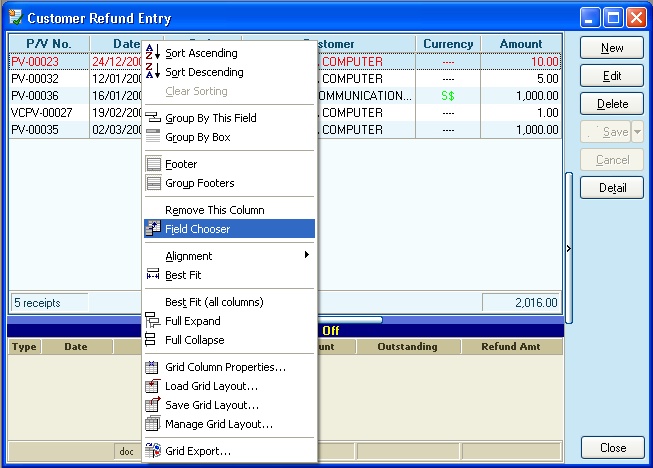Image resolution: width=653 pixels, height=468 pixels.
Task: Choose Sort Descending menu entry
Action: (x=229, y=72)
